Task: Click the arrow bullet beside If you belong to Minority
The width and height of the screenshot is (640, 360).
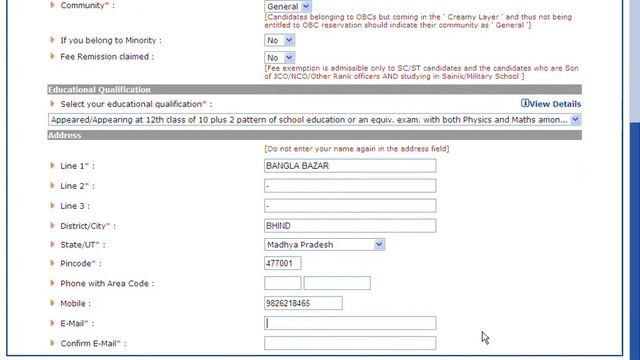Action: coord(52,40)
